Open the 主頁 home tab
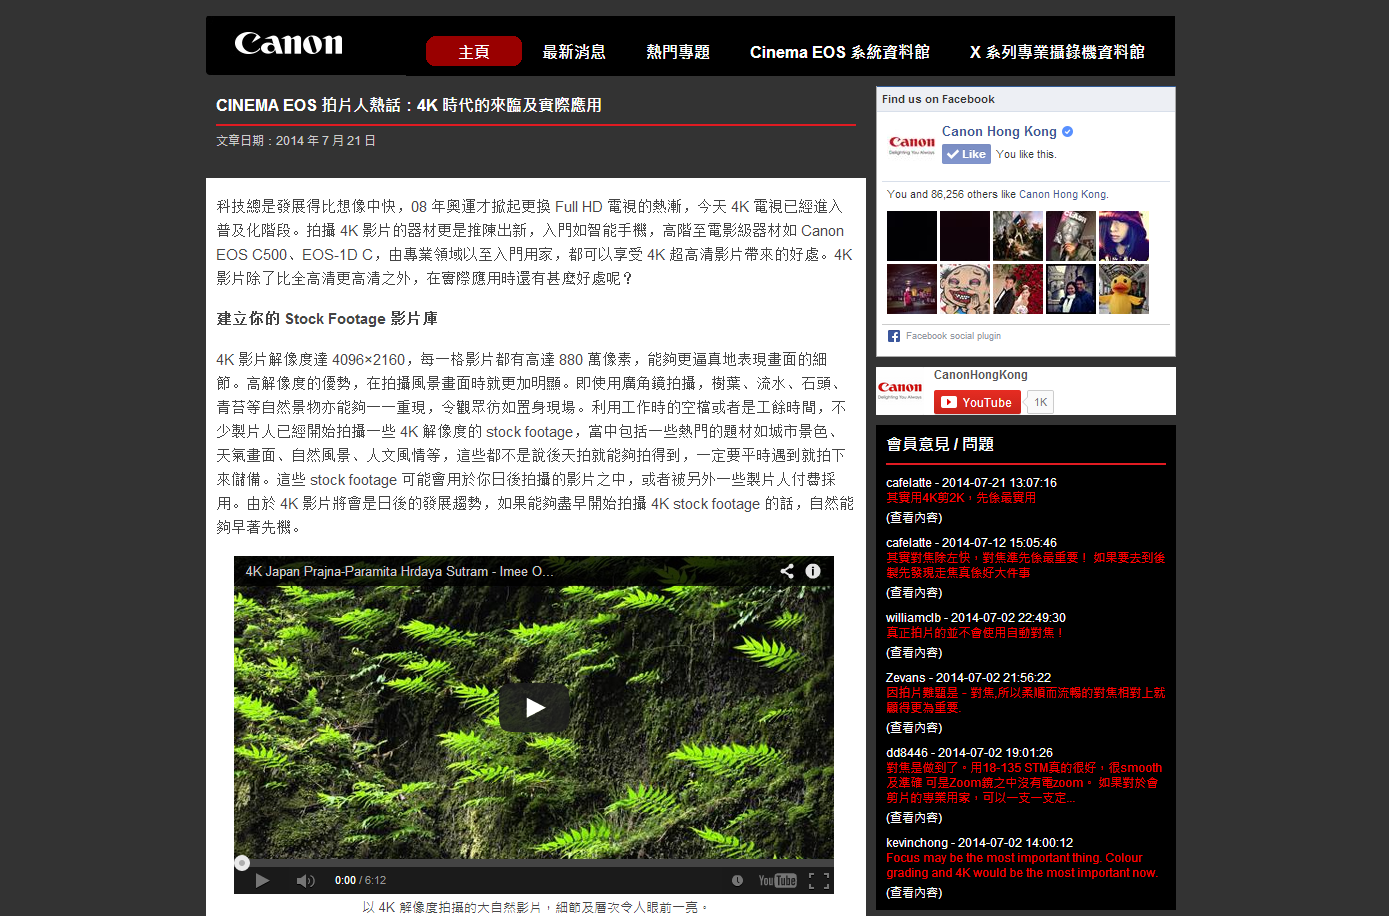 click(x=474, y=51)
